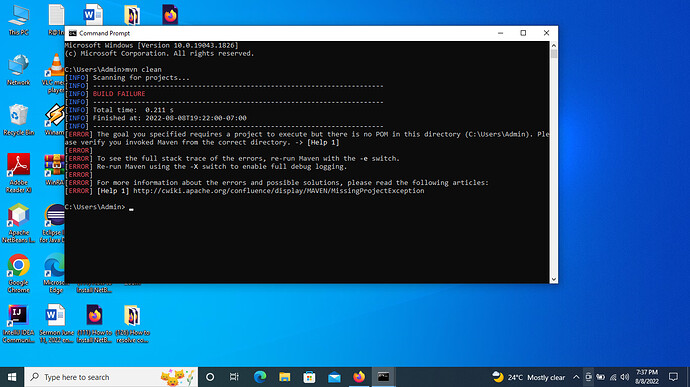This screenshot has height=387, width=690.
Task: Open Microsoft Edge from the taskbar
Action: [260, 377]
